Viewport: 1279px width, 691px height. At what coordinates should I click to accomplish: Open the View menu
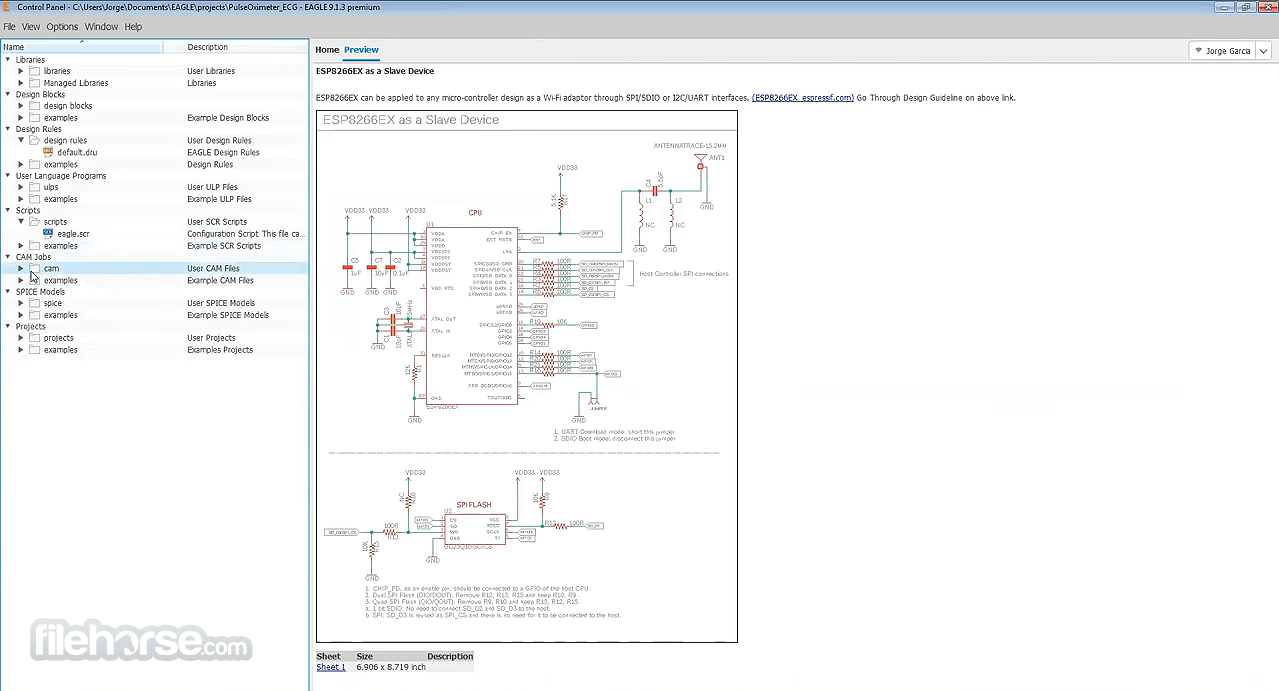(x=31, y=27)
